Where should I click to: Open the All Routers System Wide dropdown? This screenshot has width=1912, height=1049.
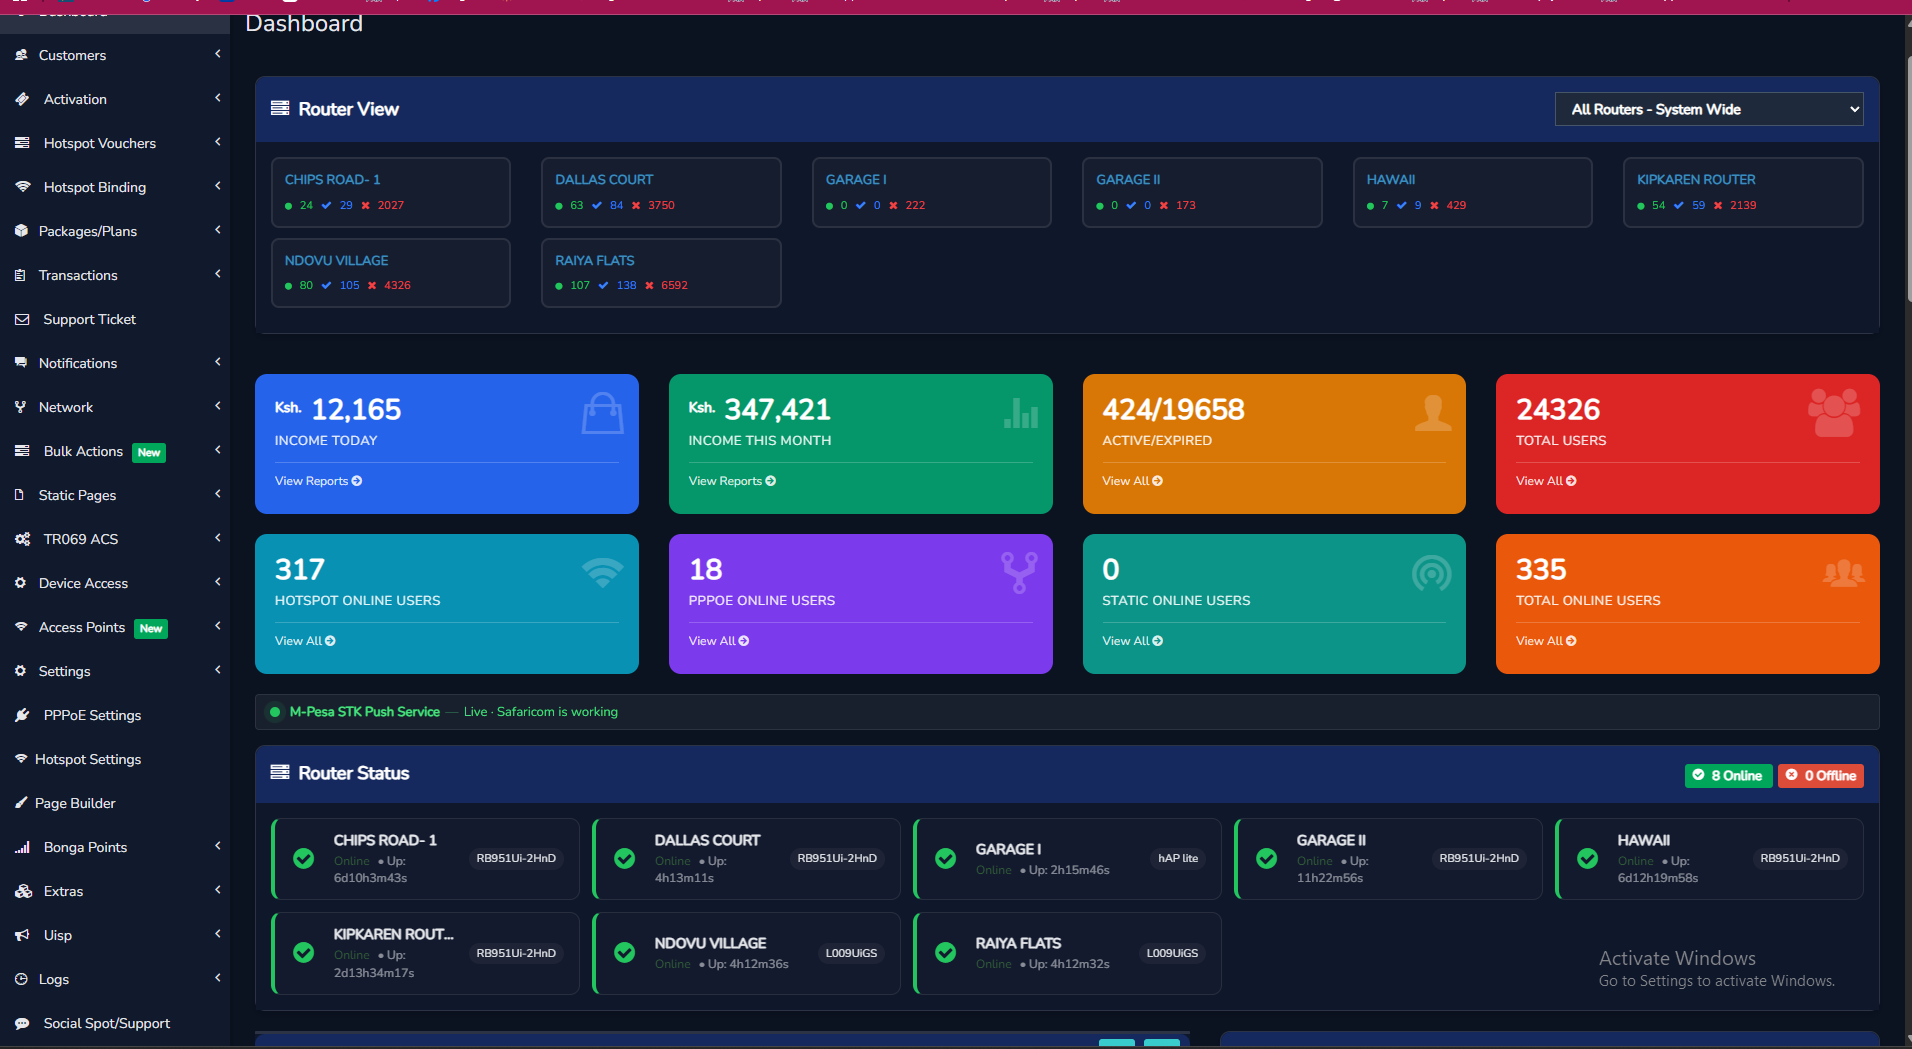[x=1708, y=109]
